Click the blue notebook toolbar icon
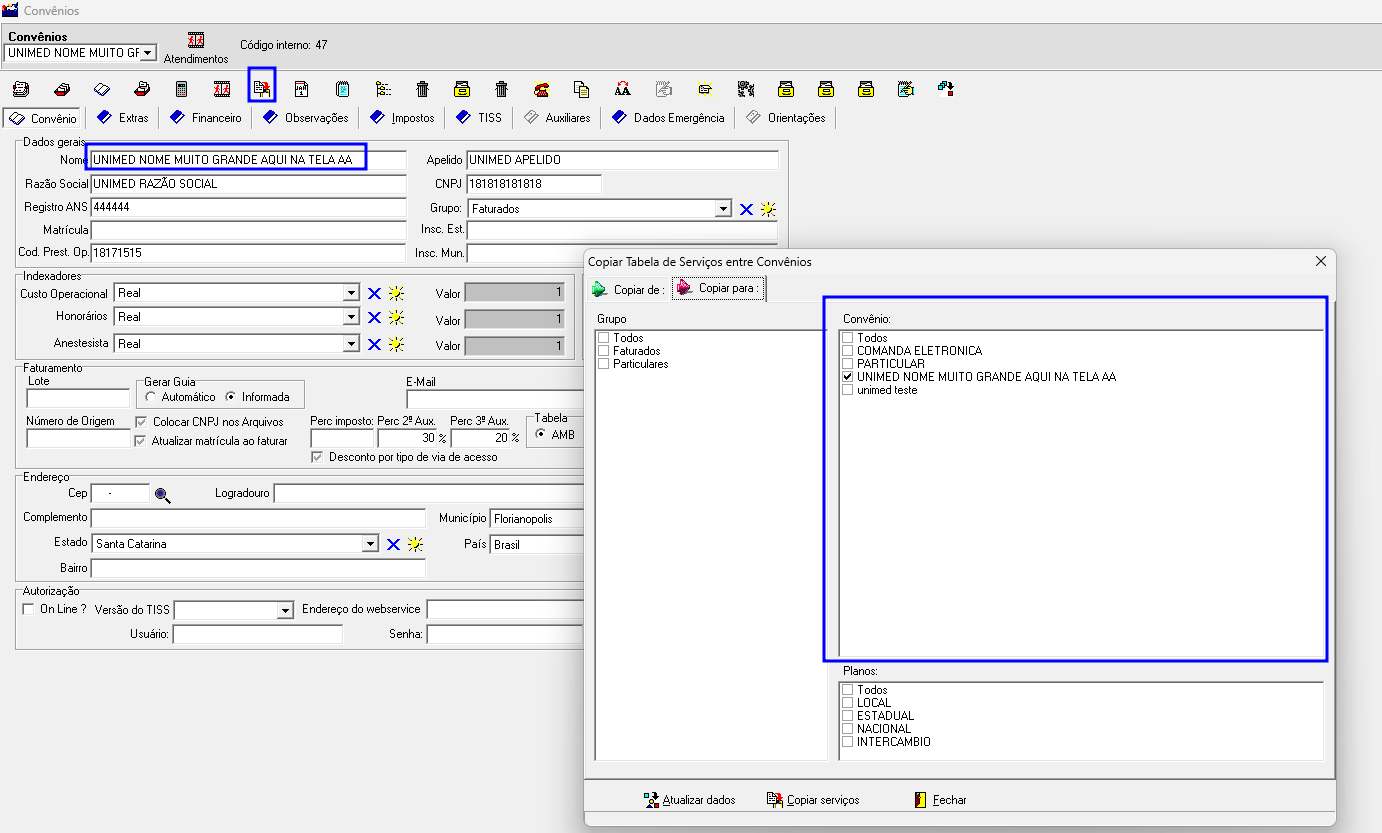Viewport: 1382px width, 833px height. [x=343, y=89]
